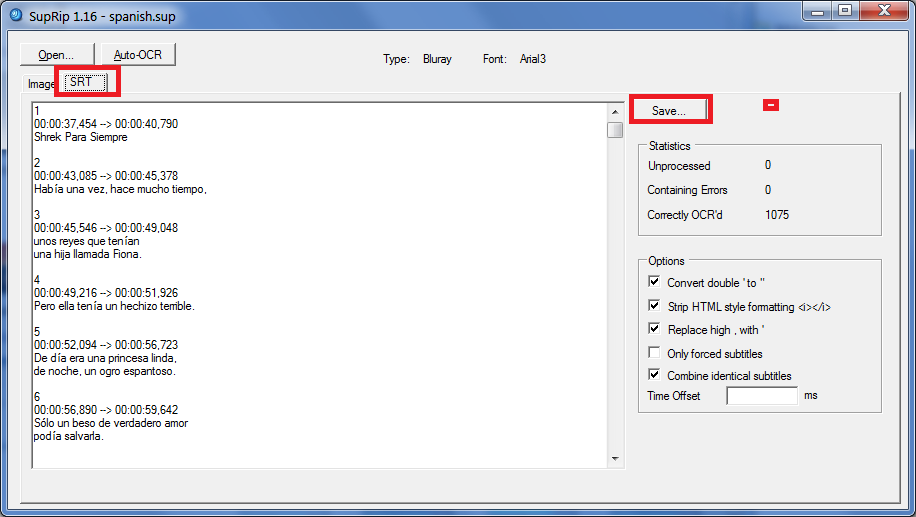The height and width of the screenshot is (517, 916).
Task: Click the scrollbar up arrow in SRT text
Action: (615, 112)
